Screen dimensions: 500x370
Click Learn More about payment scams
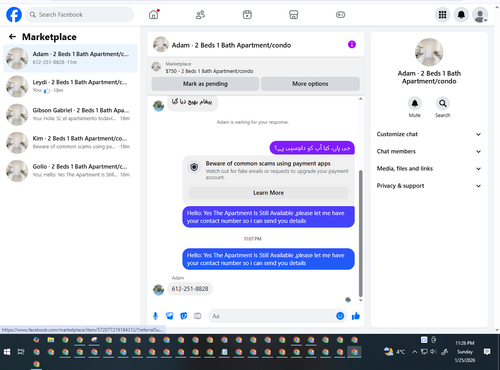268,193
